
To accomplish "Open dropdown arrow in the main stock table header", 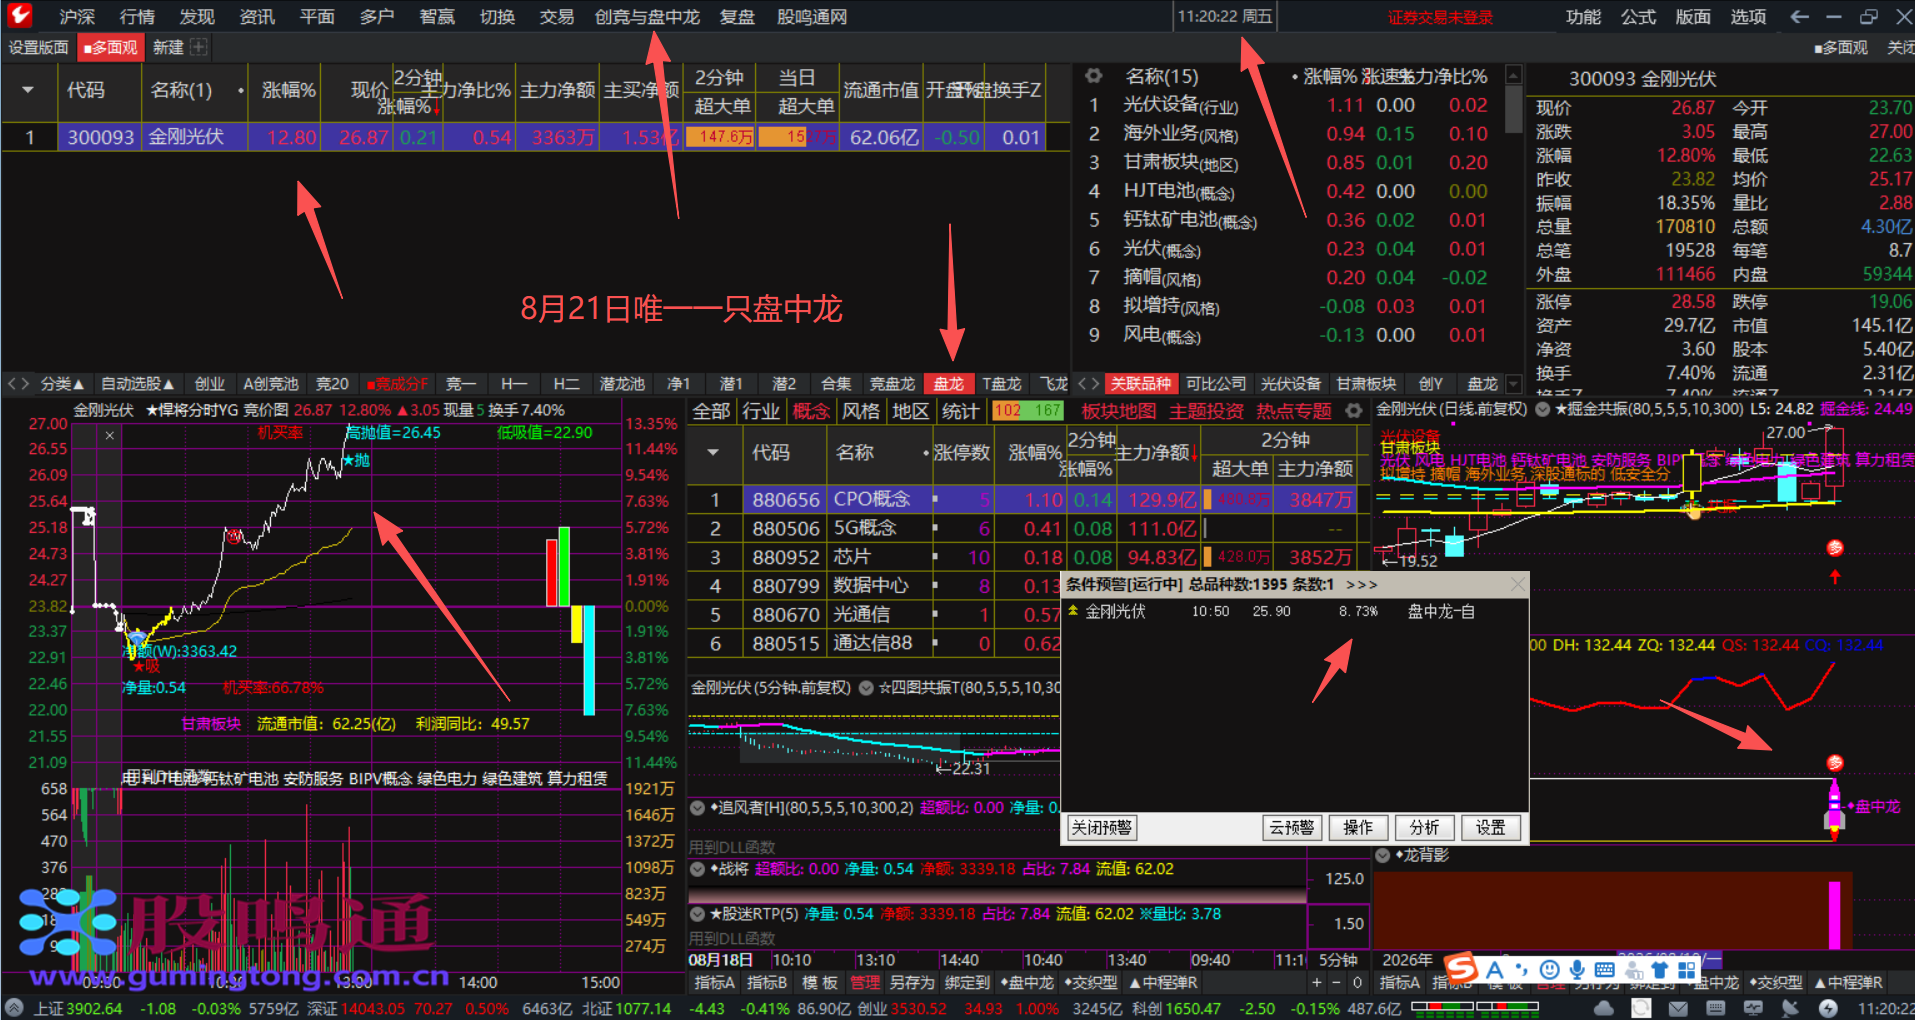I will [28, 90].
